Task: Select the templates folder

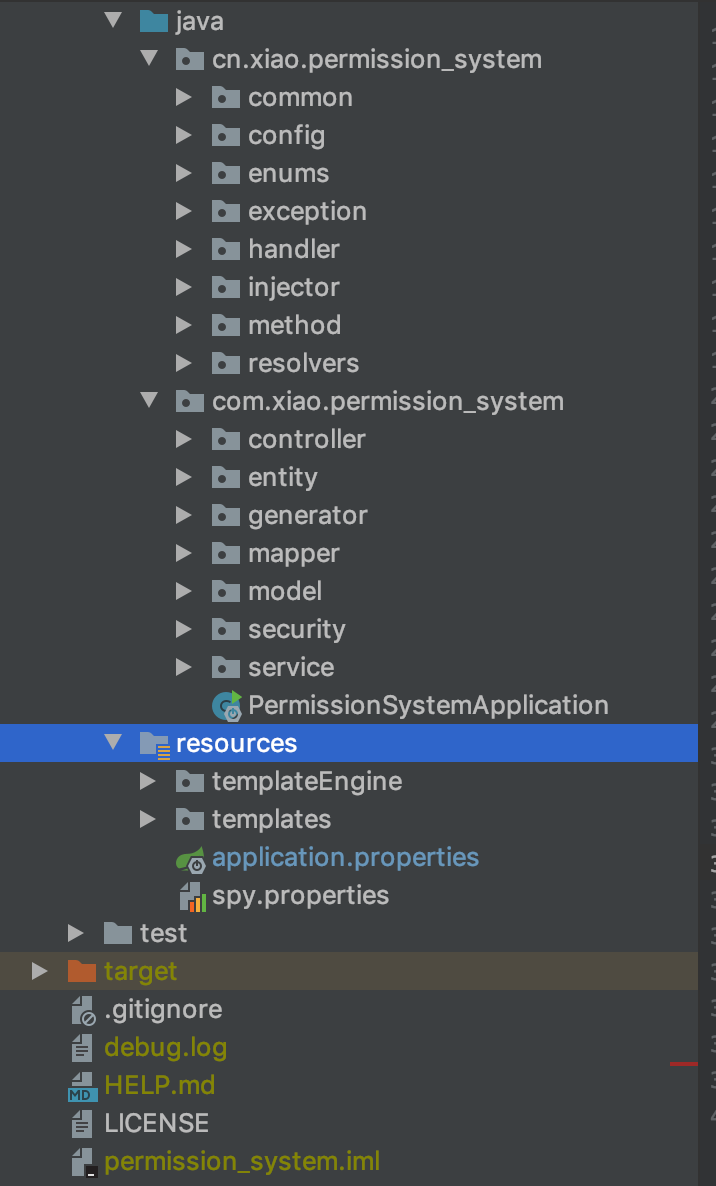Action: (x=271, y=820)
